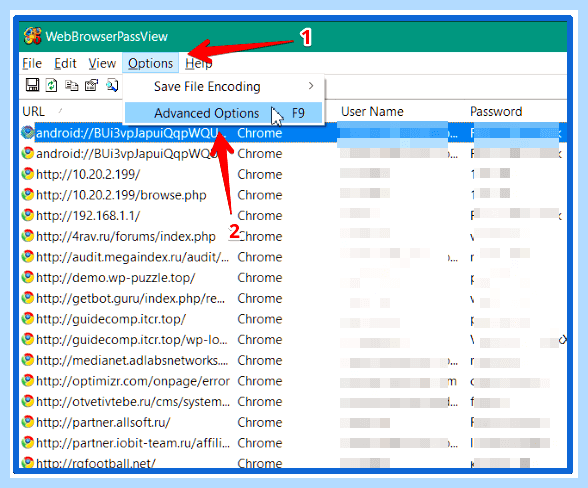Select the http://guidecomp.itcr.top/wp-lo... URL

132,339
